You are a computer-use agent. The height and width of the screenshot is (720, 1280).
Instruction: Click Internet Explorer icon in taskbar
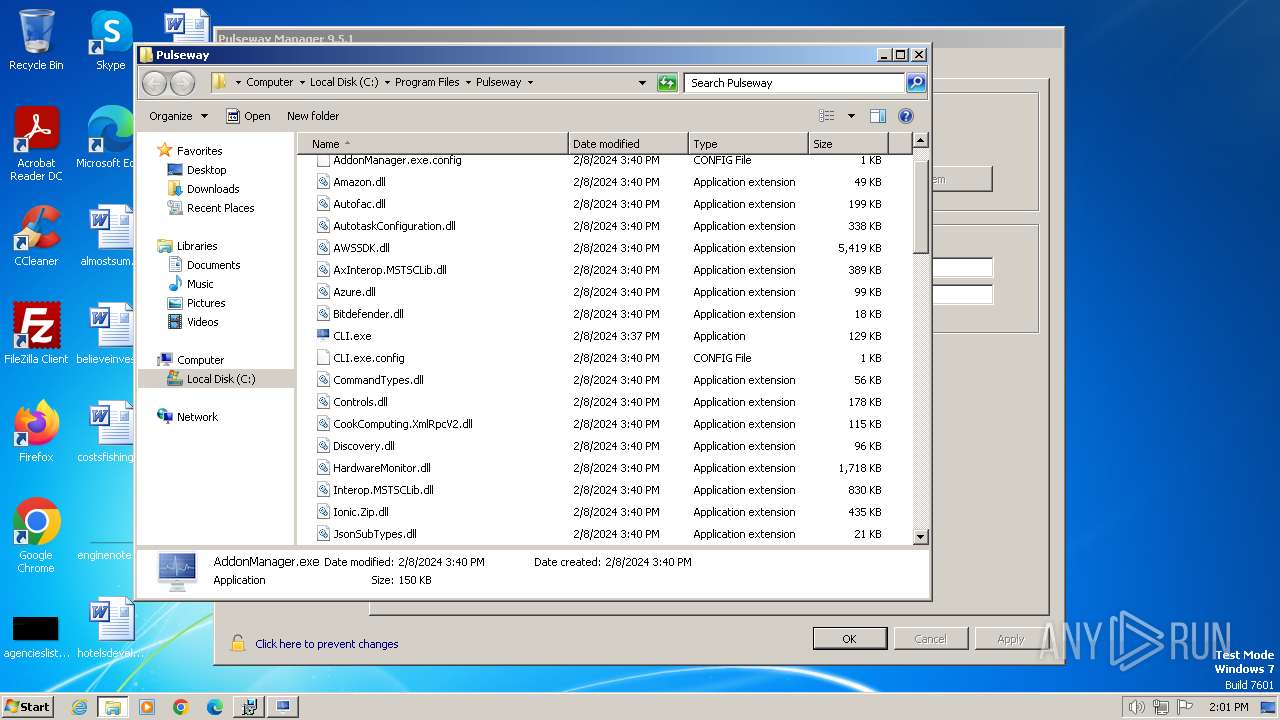pos(79,707)
